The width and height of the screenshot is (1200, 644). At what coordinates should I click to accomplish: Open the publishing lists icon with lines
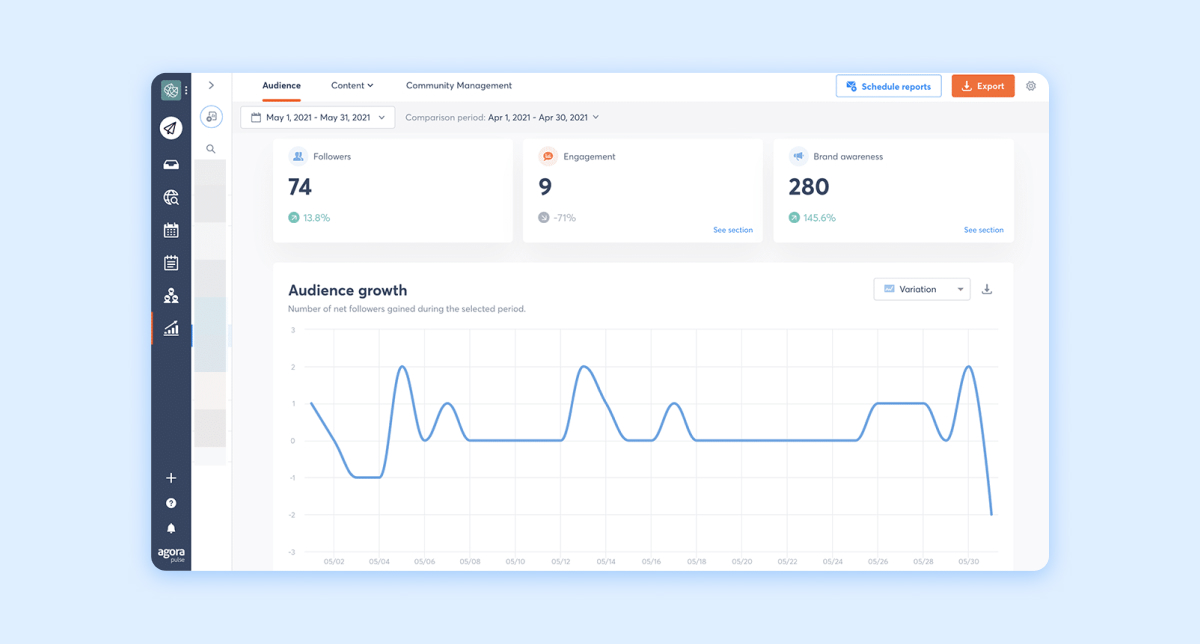pos(171,263)
